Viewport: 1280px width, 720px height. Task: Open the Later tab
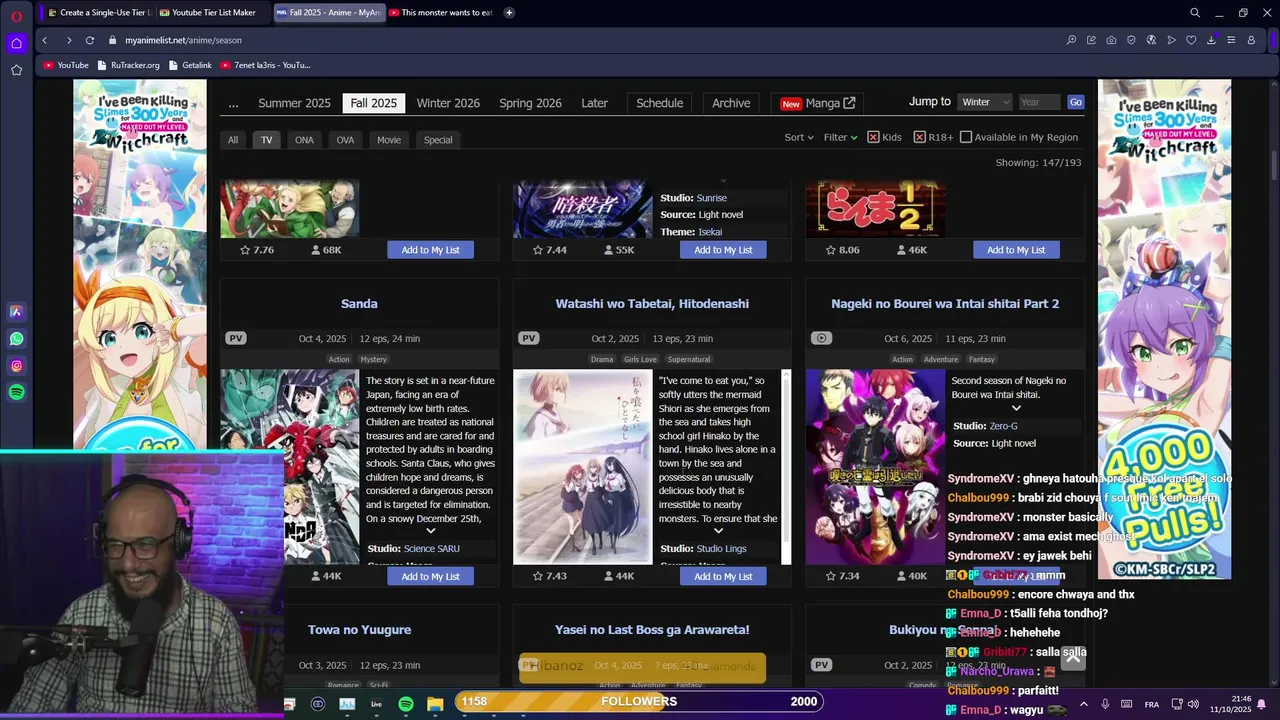point(594,103)
